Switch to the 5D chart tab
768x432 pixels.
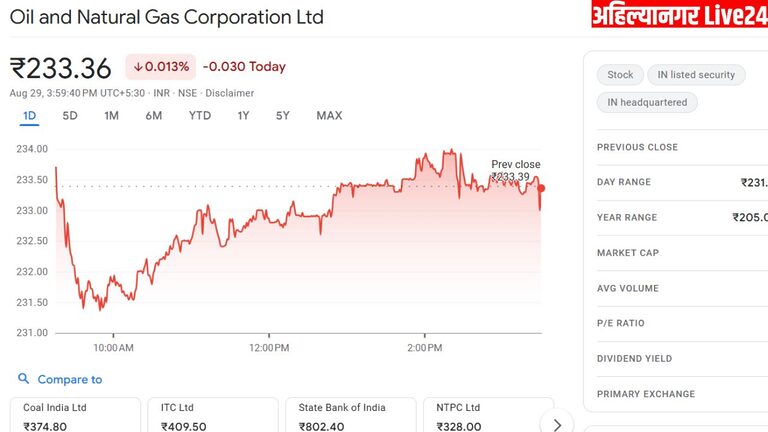[70, 116]
